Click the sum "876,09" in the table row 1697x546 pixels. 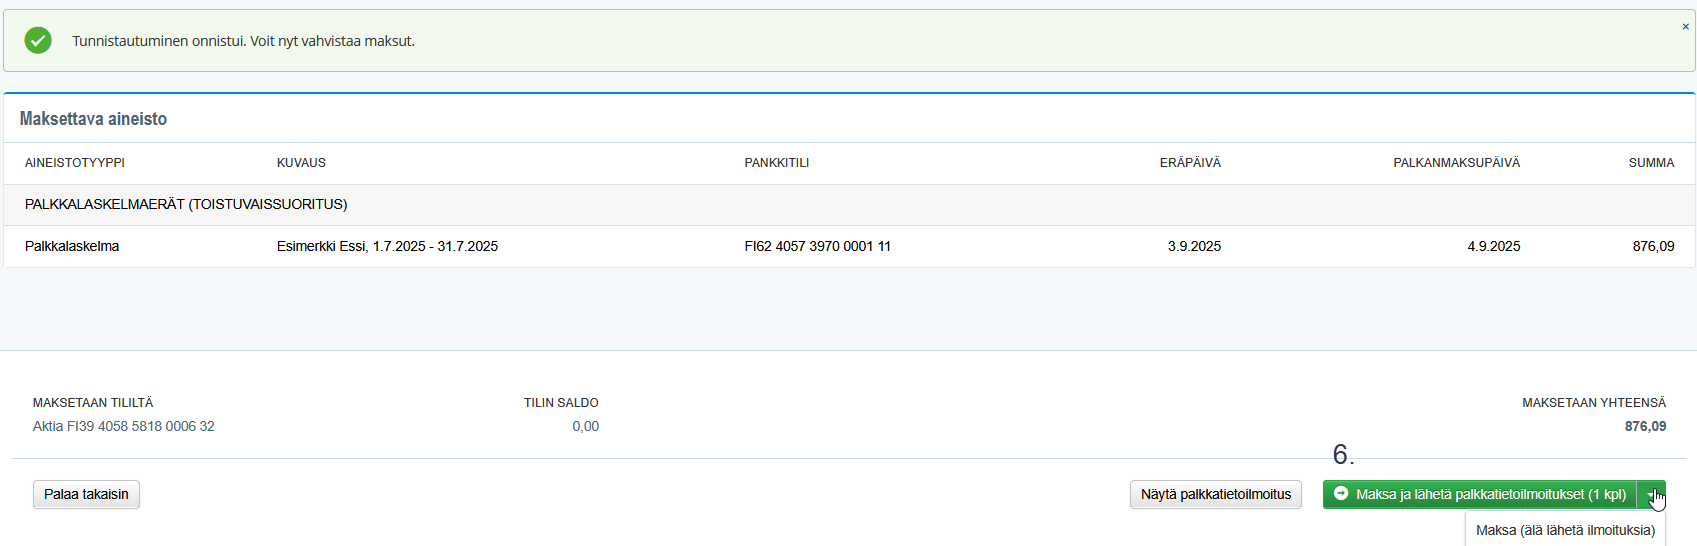[1653, 246]
